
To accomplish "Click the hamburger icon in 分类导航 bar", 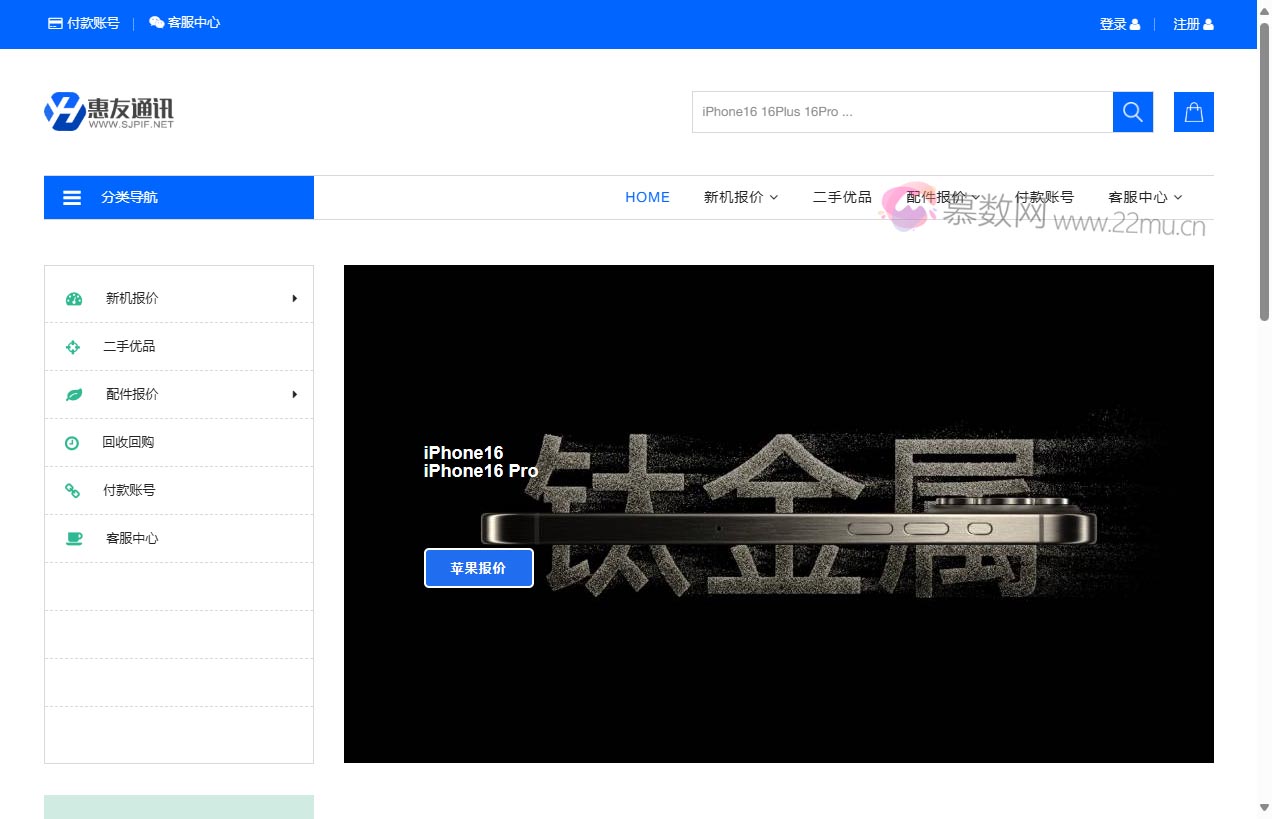I will (x=72, y=197).
